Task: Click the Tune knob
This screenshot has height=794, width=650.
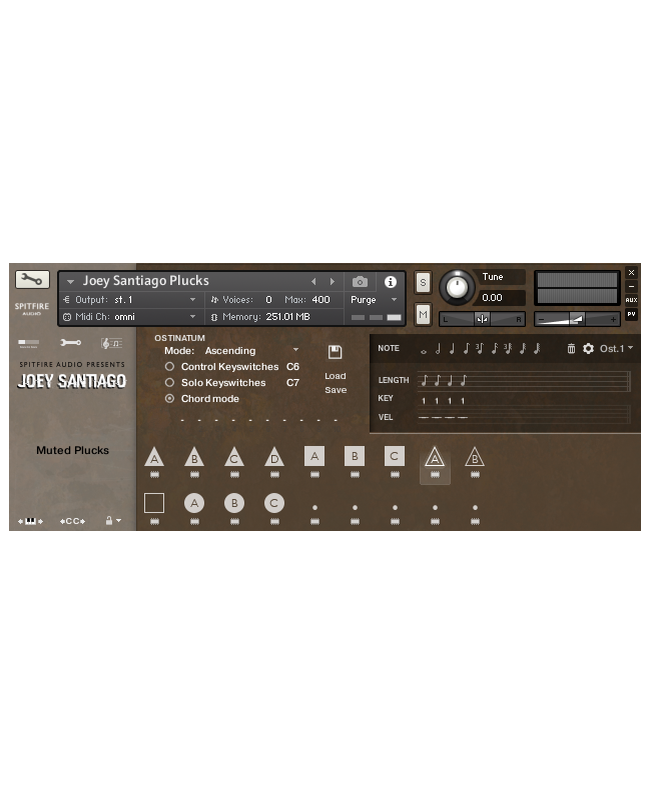Action: click(x=457, y=287)
